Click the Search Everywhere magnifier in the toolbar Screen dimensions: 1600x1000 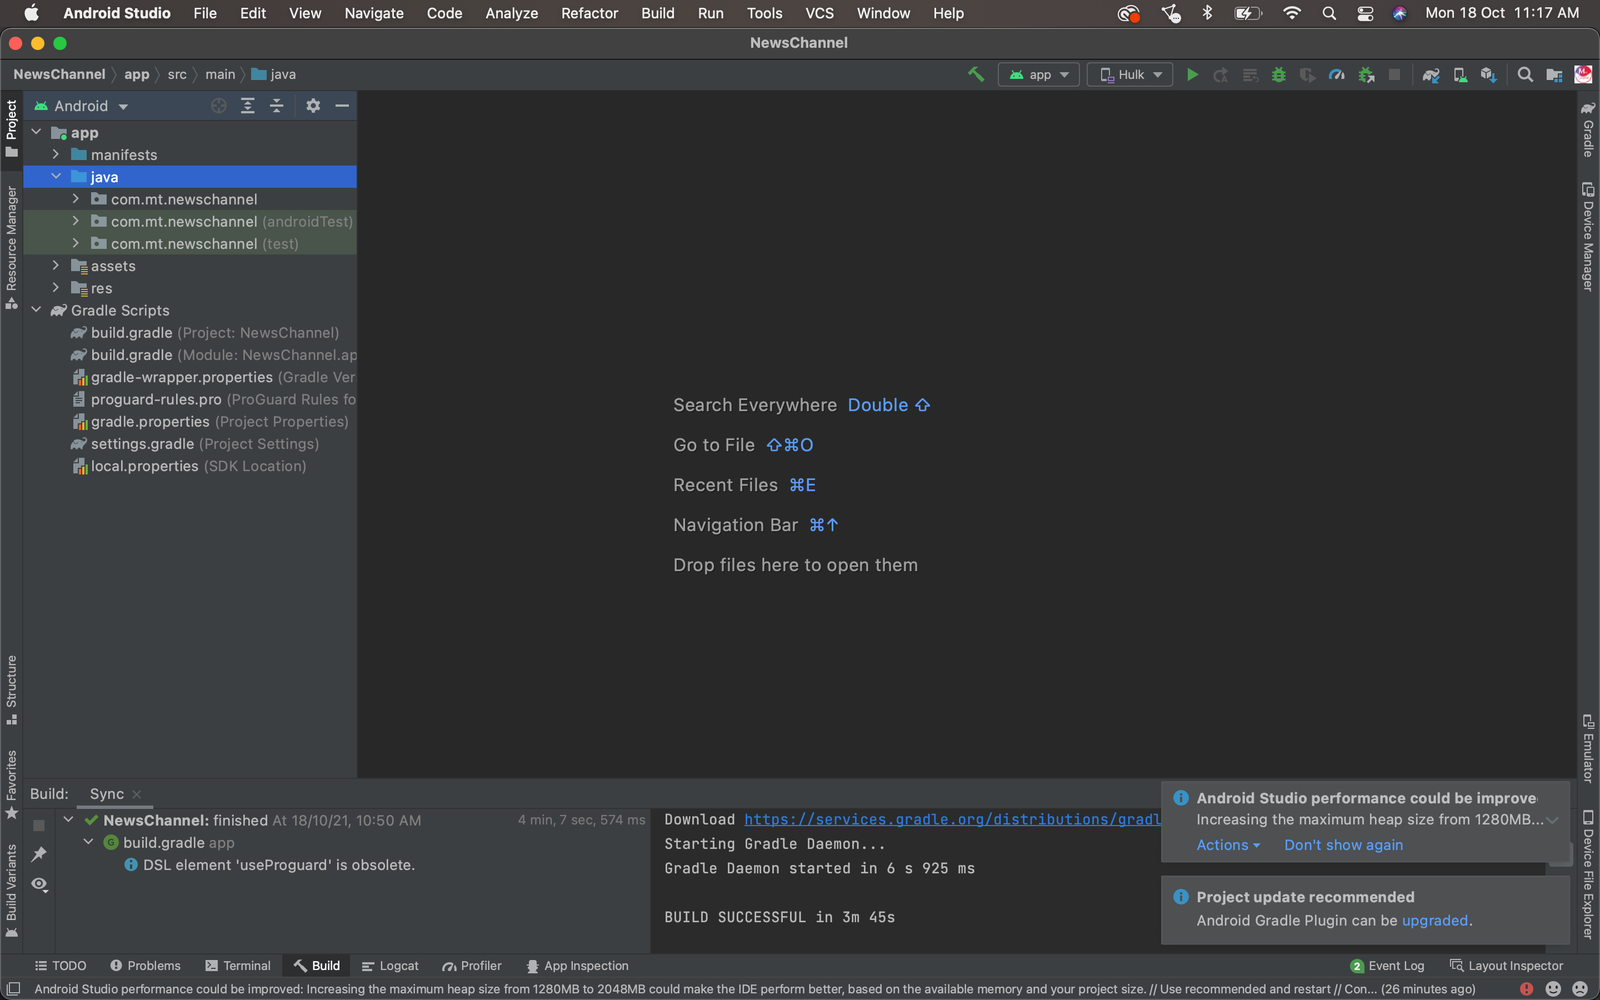point(1525,75)
